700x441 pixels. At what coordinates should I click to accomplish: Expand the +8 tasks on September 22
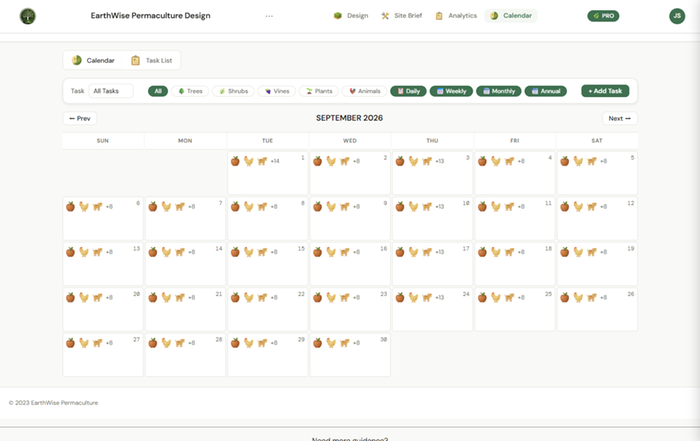click(x=274, y=298)
